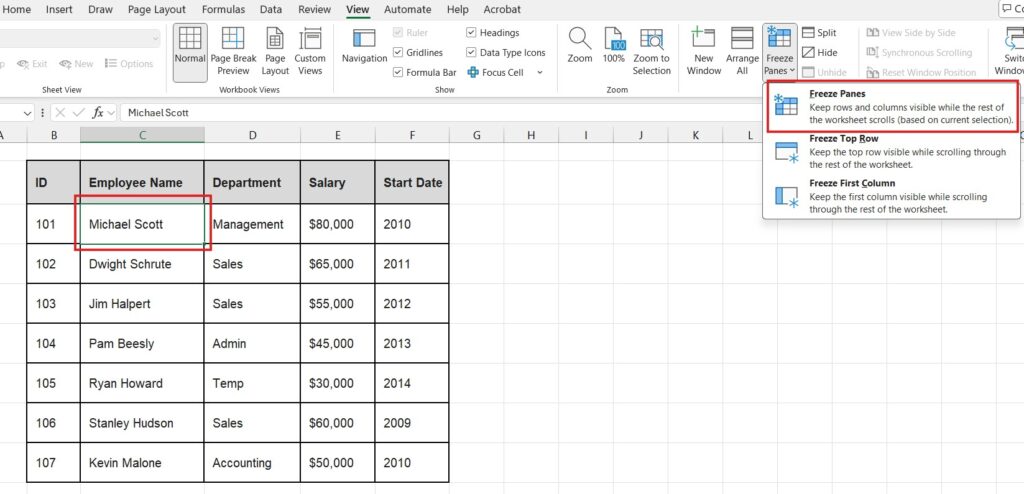Zoom to Selection

651,52
